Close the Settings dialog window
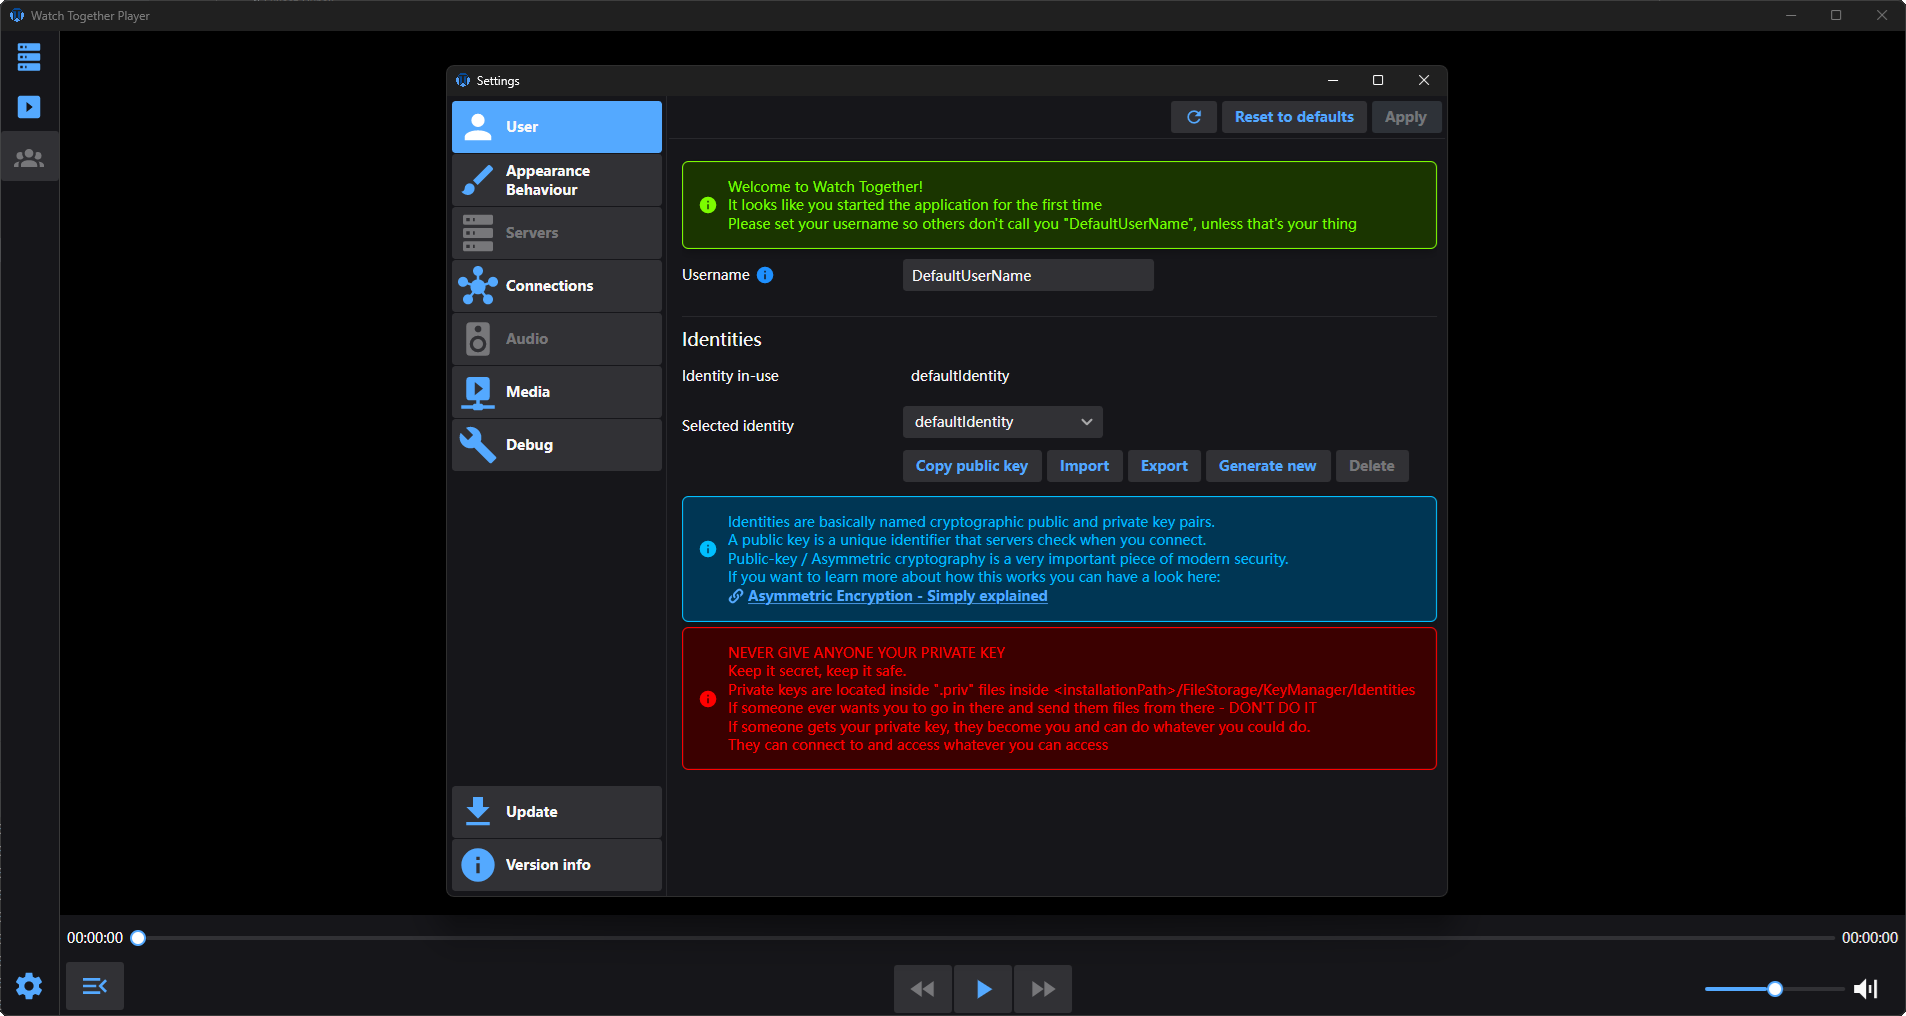The height and width of the screenshot is (1016, 1906). (x=1424, y=80)
